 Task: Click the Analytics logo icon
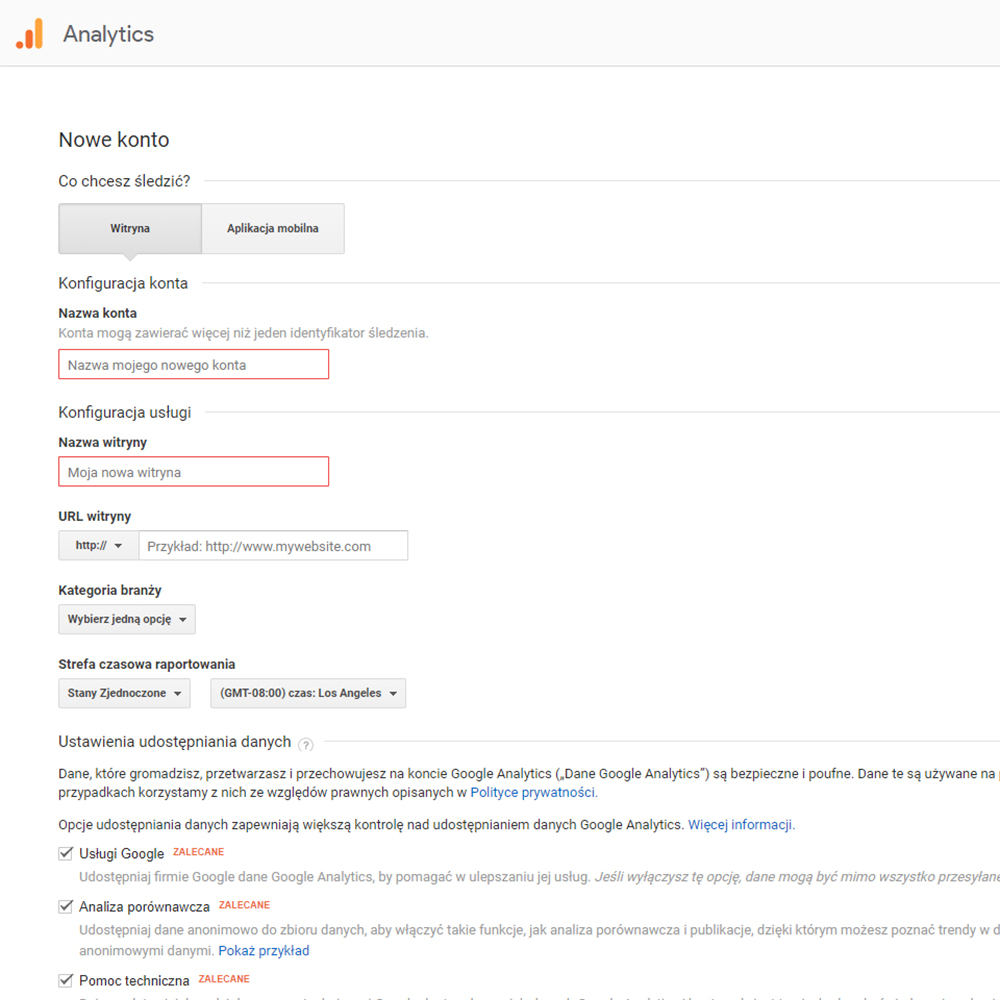[x=29, y=33]
